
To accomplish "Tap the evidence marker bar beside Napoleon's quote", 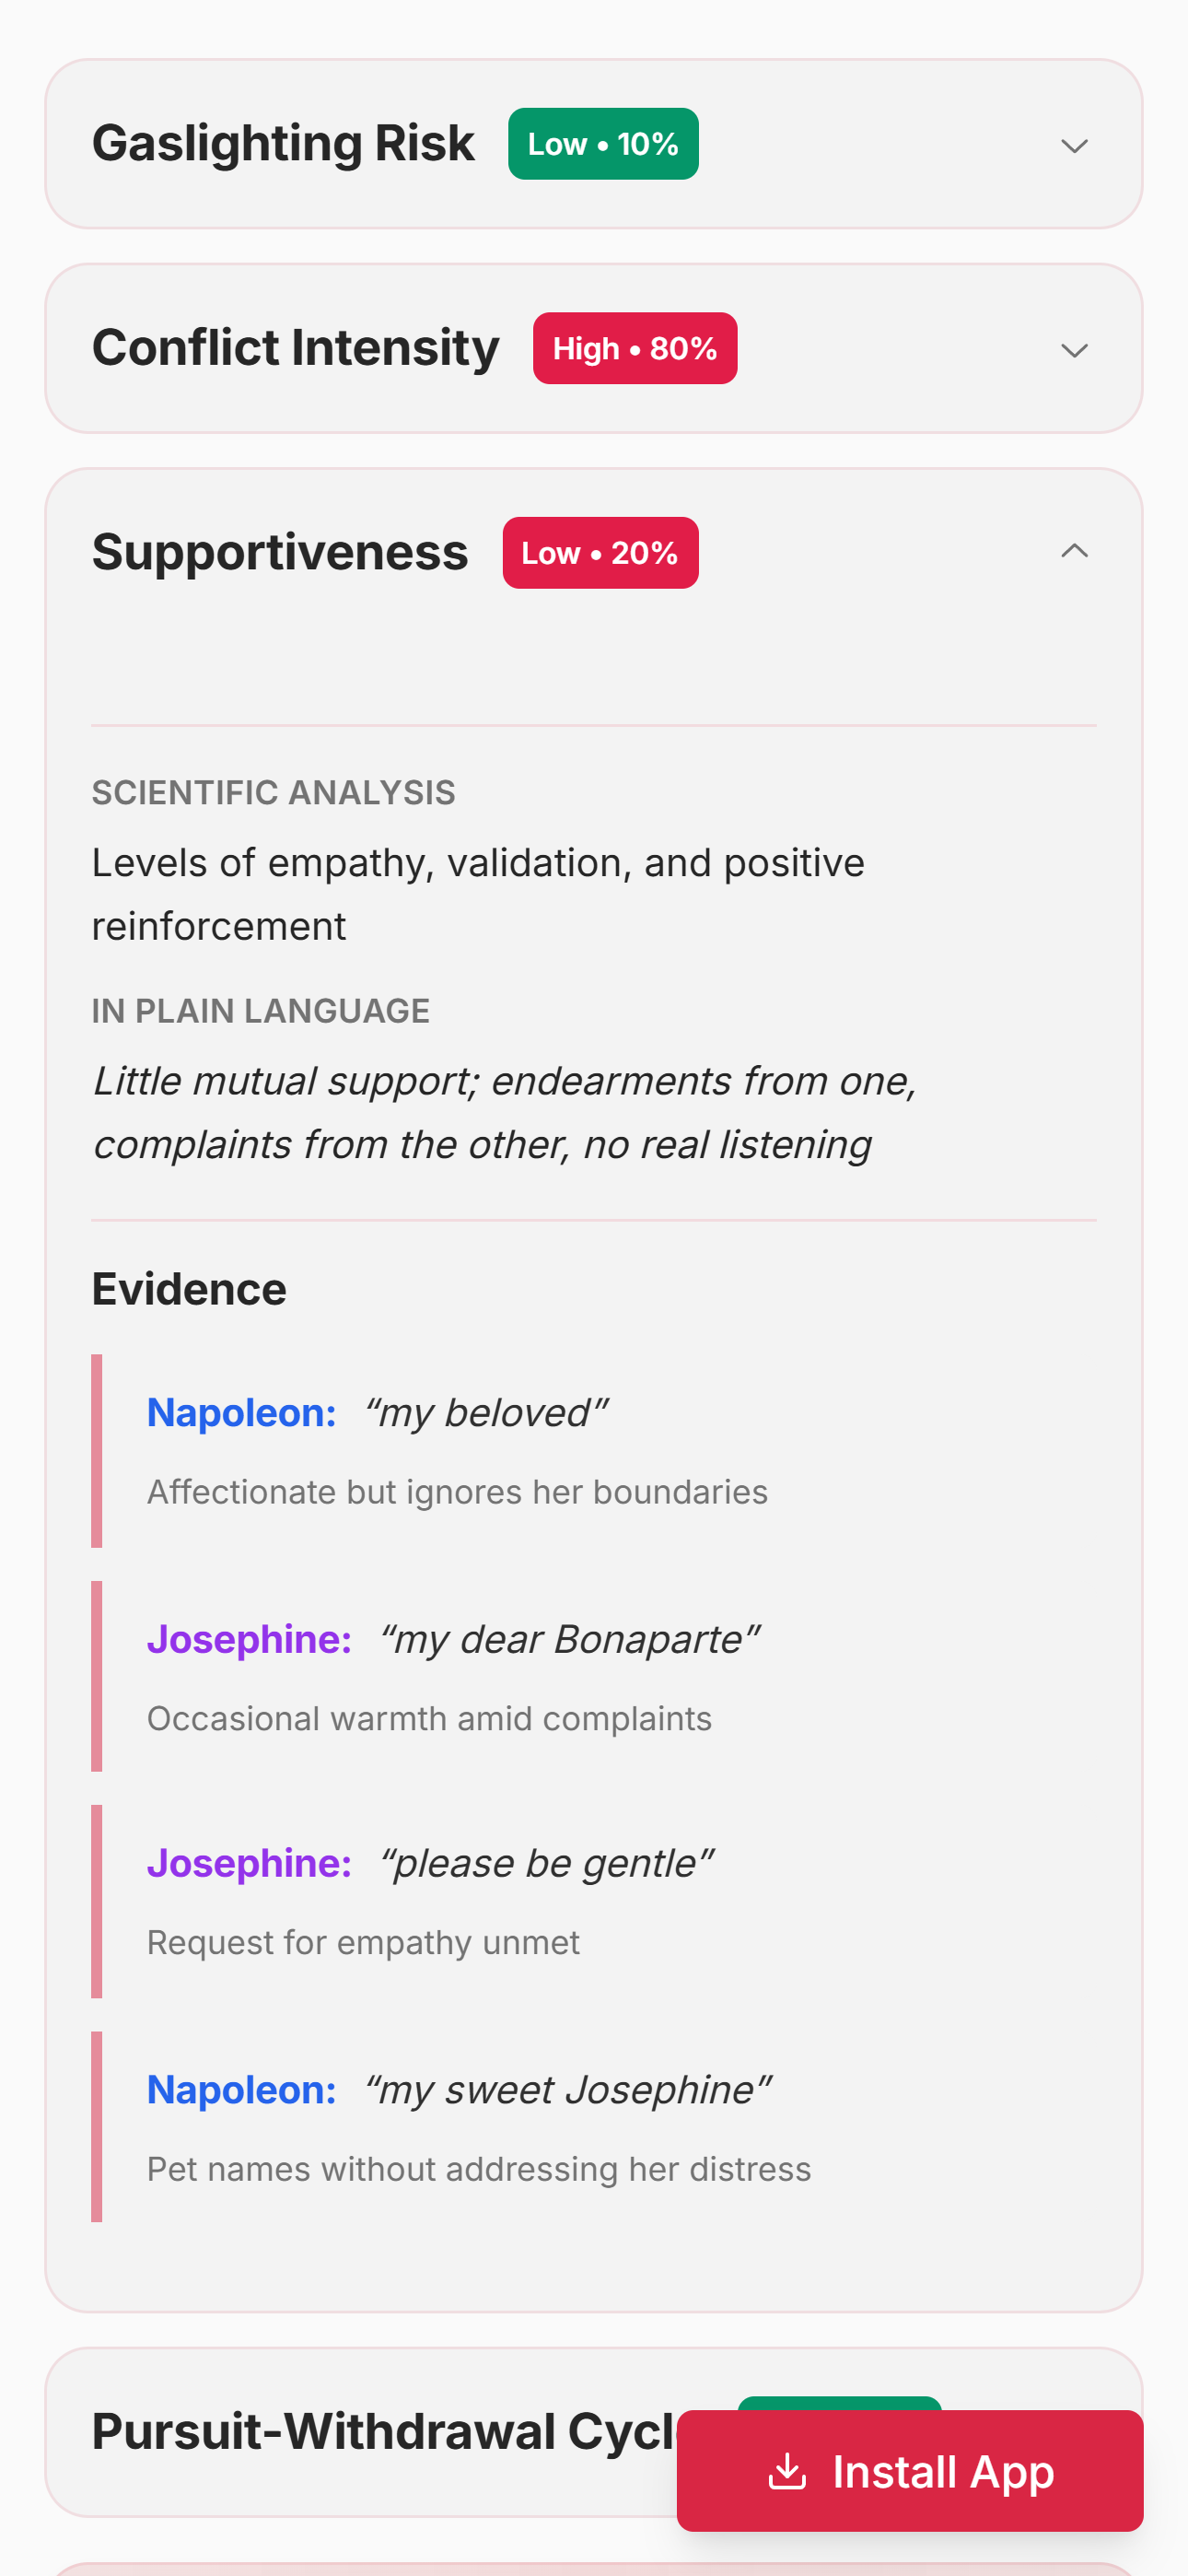I will coord(96,1450).
